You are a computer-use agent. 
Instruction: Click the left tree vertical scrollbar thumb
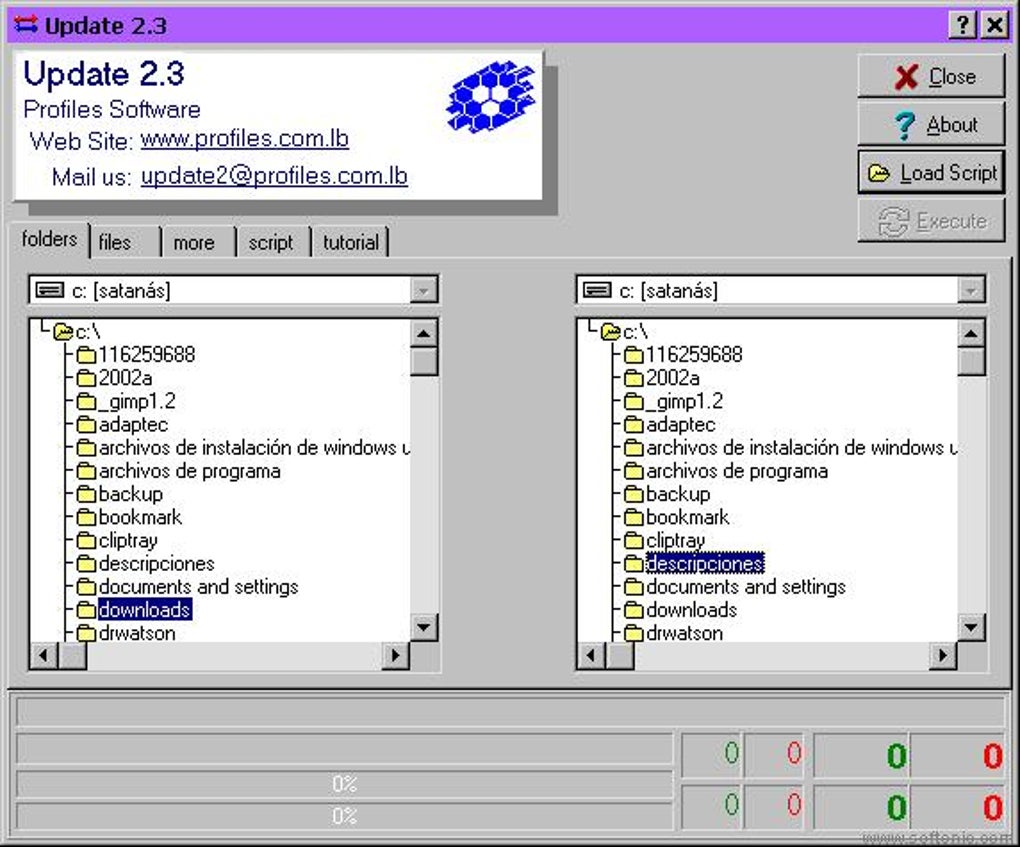(x=423, y=362)
